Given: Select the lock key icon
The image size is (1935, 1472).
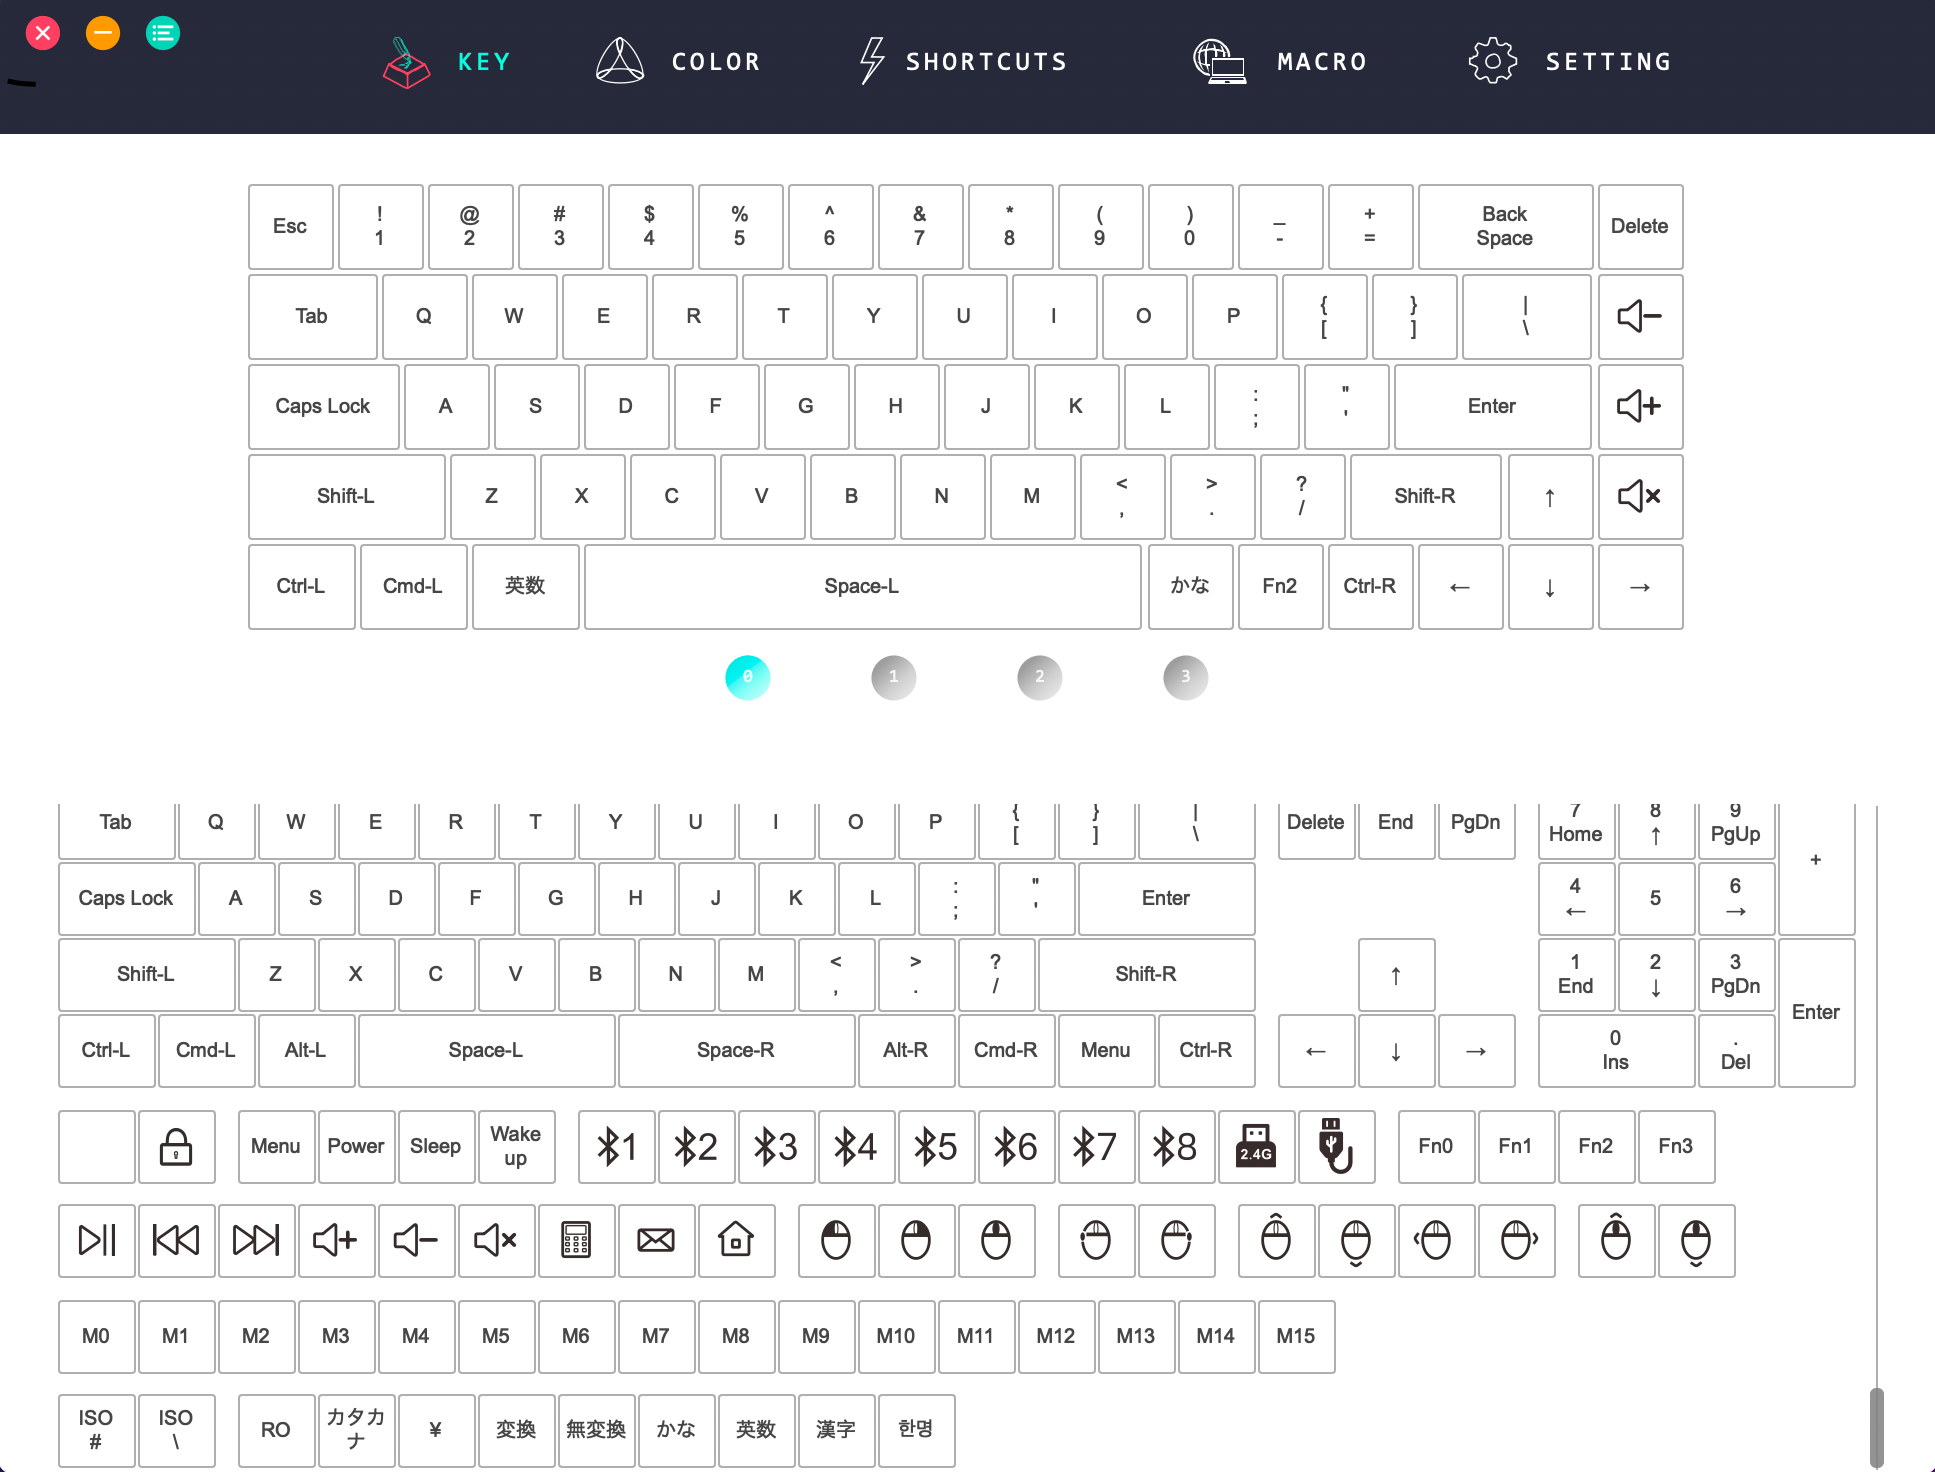Looking at the screenshot, I should (x=176, y=1146).
